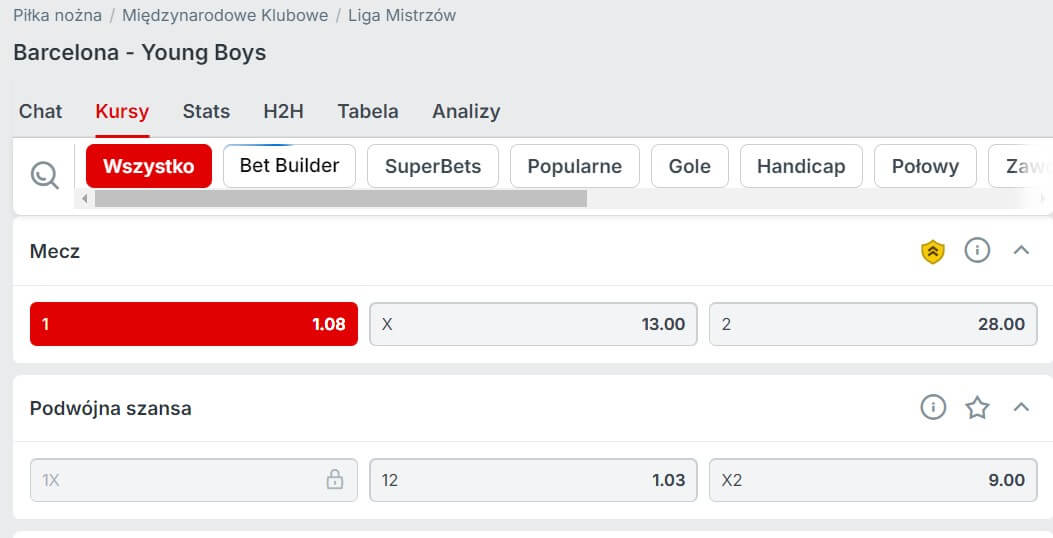Click the horizontal filter scrollbar
The height and width of the screenshot is (538, 1053).
pos(340,199)
